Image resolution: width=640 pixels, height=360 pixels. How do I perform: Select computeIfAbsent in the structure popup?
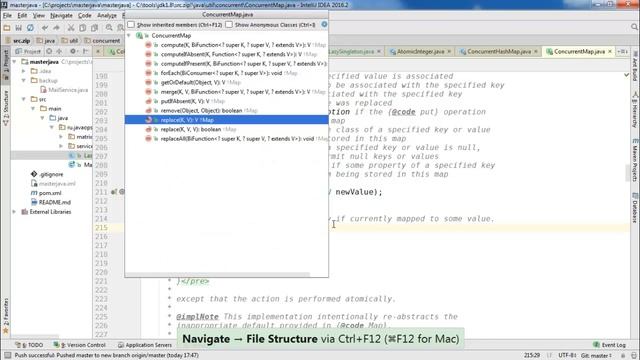[x=227, y=54]
